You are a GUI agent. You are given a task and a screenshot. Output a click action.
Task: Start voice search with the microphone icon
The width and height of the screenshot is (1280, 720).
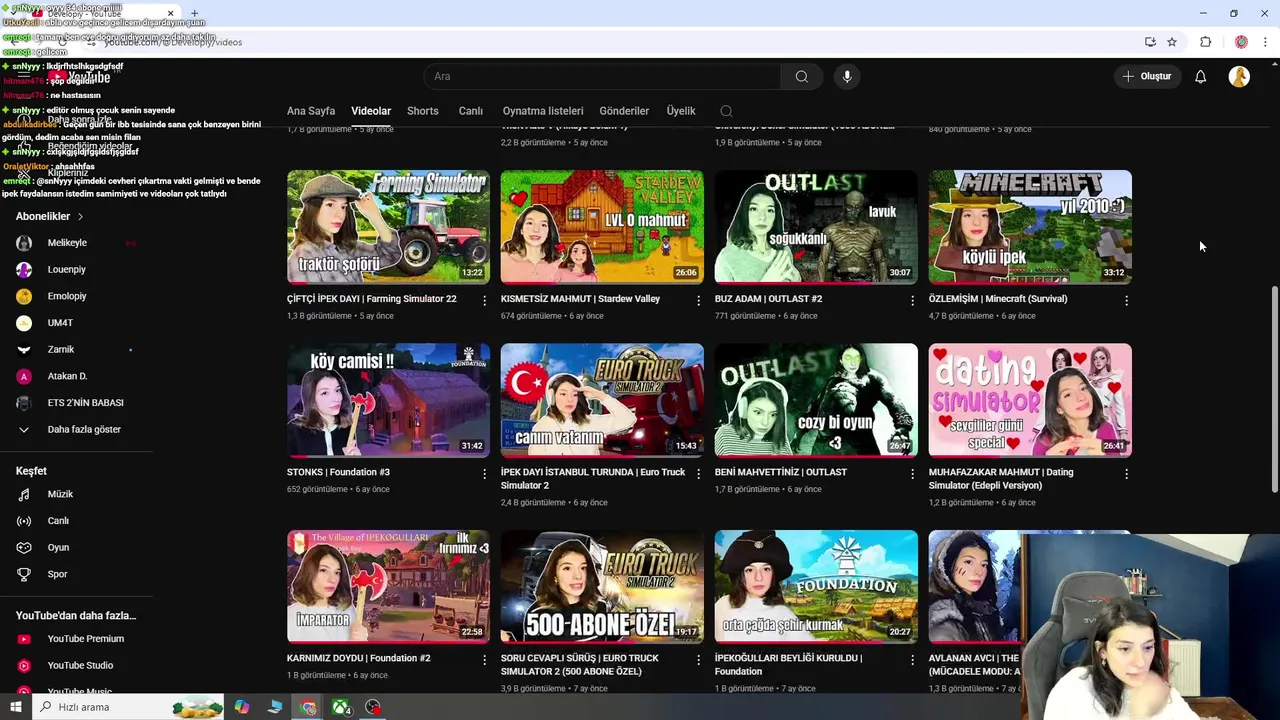[847, 77]
